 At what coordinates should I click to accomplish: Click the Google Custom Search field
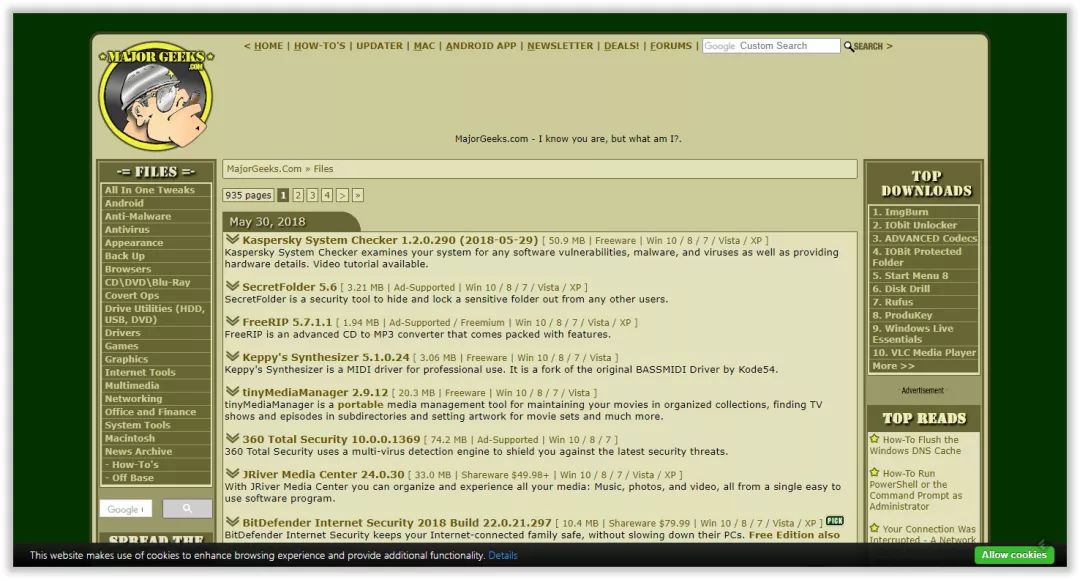771,46
